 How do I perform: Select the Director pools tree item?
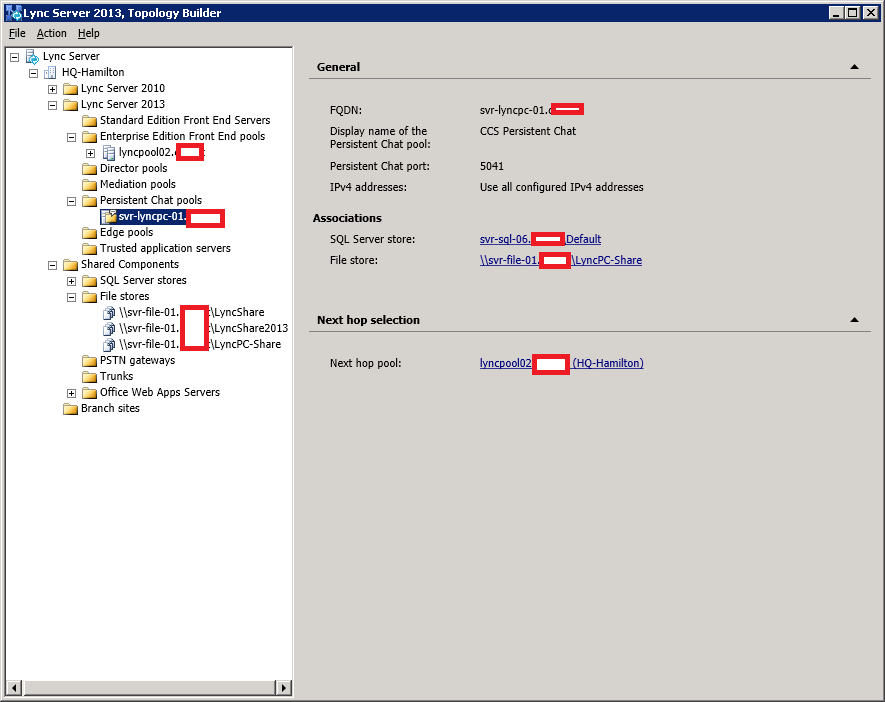[133, 168]
